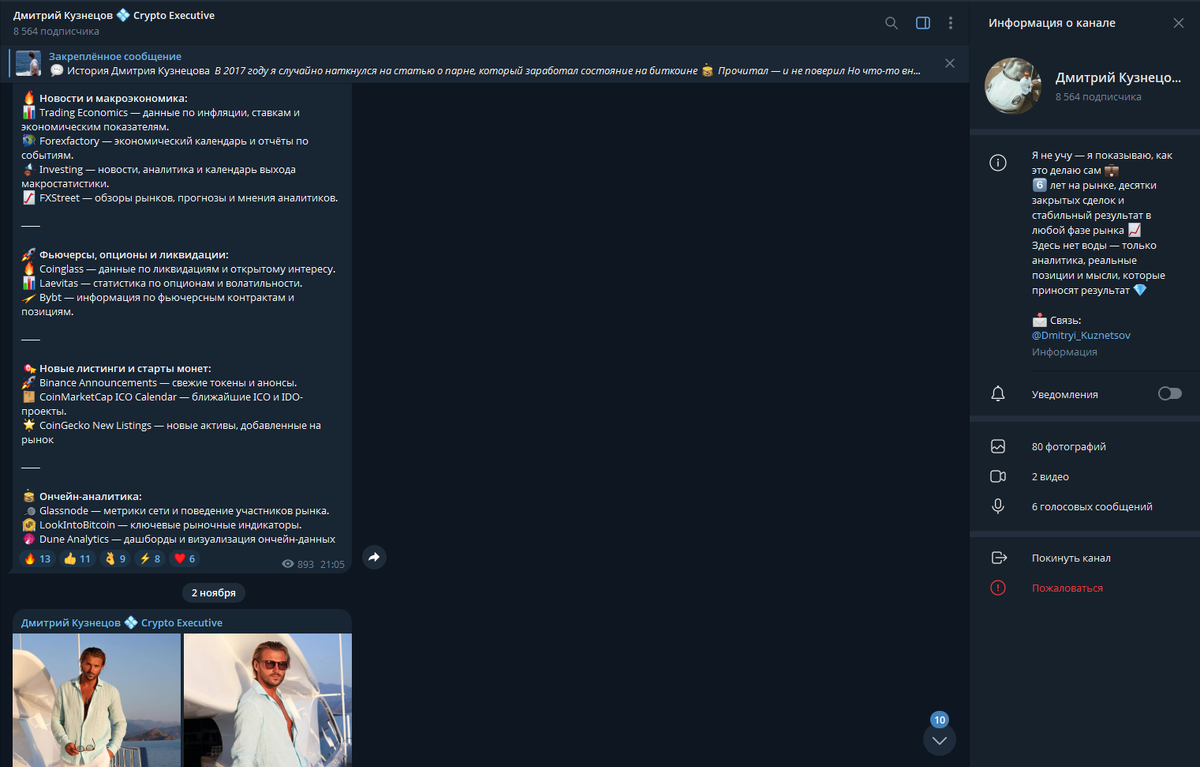Jump to bottom with the down-chevron button

pyautogui.click(x=939, y=740)
